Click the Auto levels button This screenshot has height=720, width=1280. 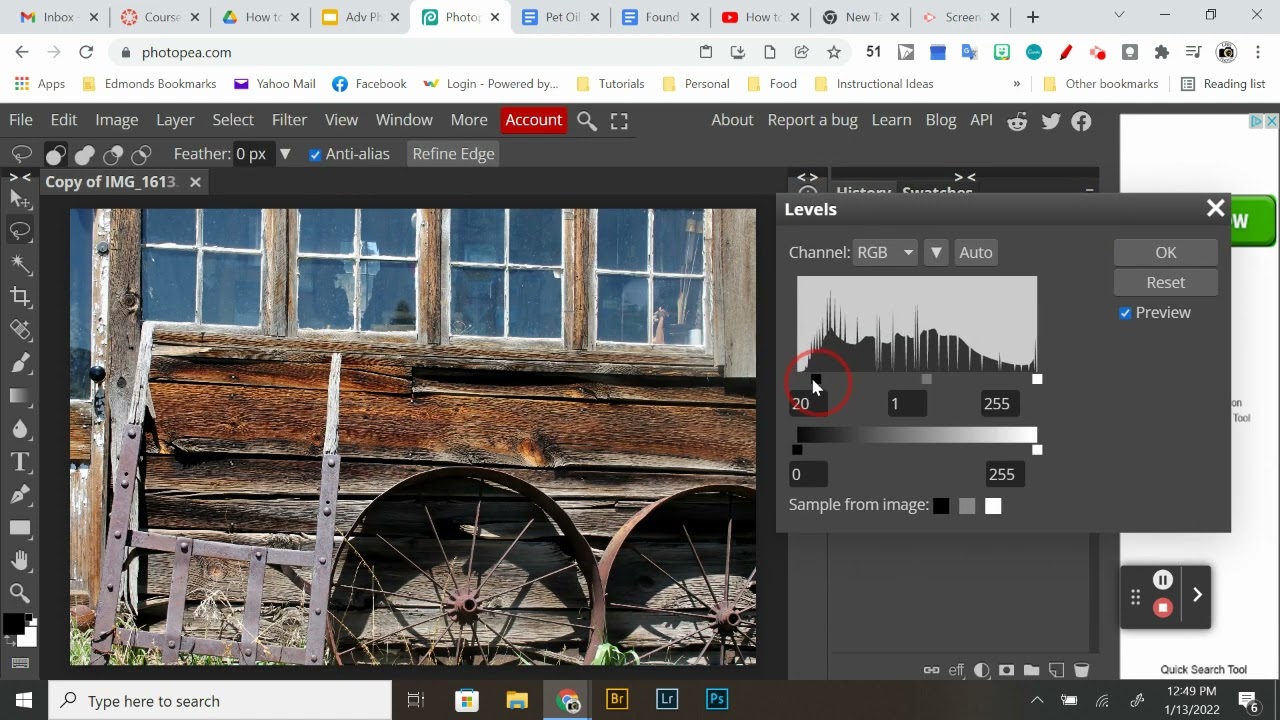point(975,252)
